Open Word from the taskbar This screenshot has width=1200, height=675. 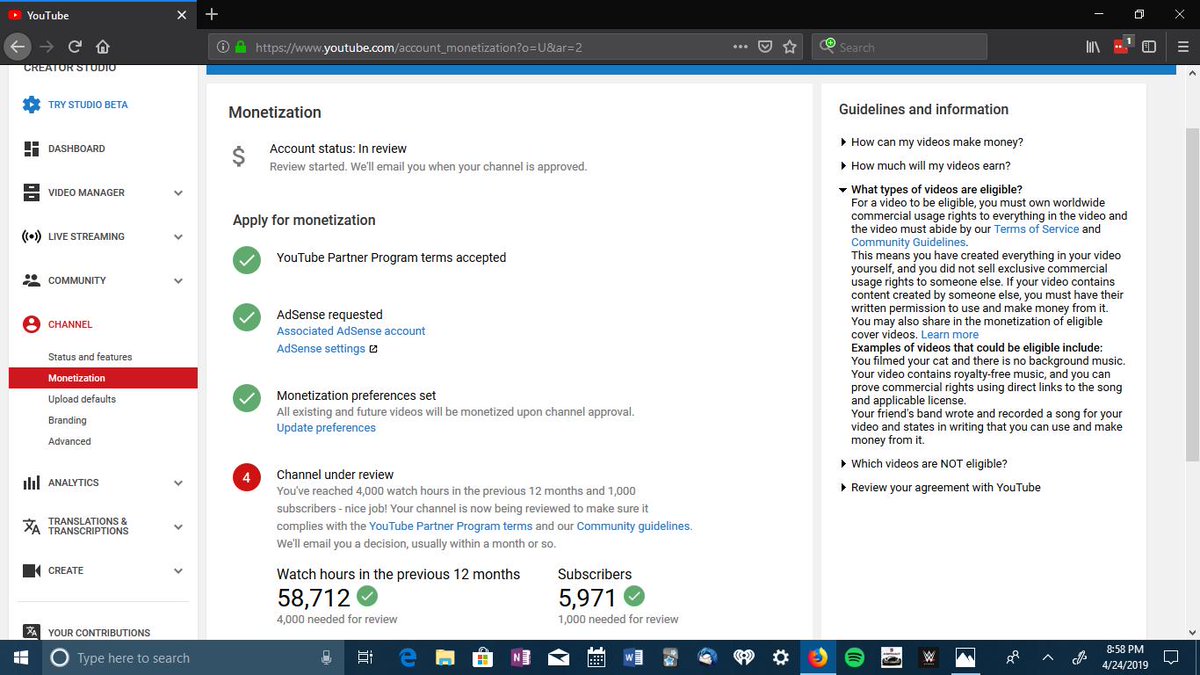(632, 657)
